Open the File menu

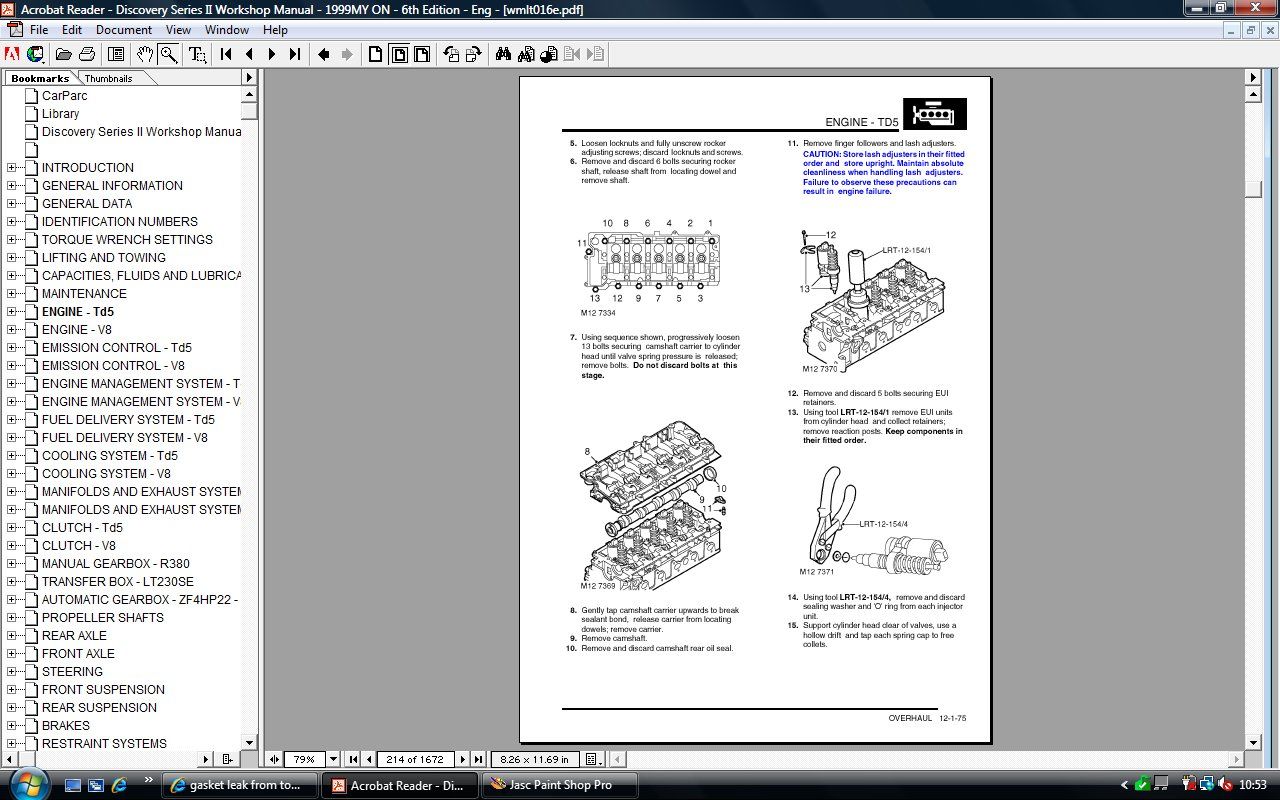[x=39, y=30]
